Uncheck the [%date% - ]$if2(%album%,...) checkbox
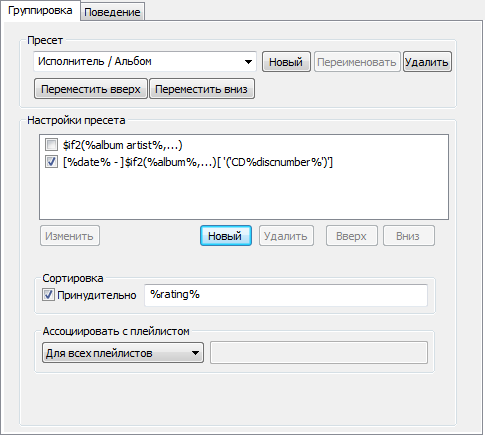The height and width of the screenshot is (436, 485). point(51,162)
